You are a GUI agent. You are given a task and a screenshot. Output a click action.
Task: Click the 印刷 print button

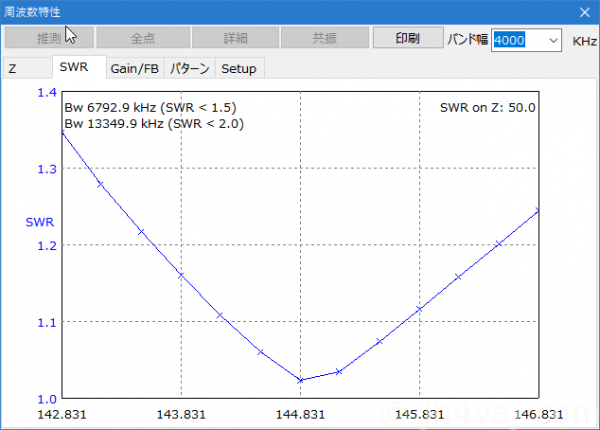click(407, 39)
